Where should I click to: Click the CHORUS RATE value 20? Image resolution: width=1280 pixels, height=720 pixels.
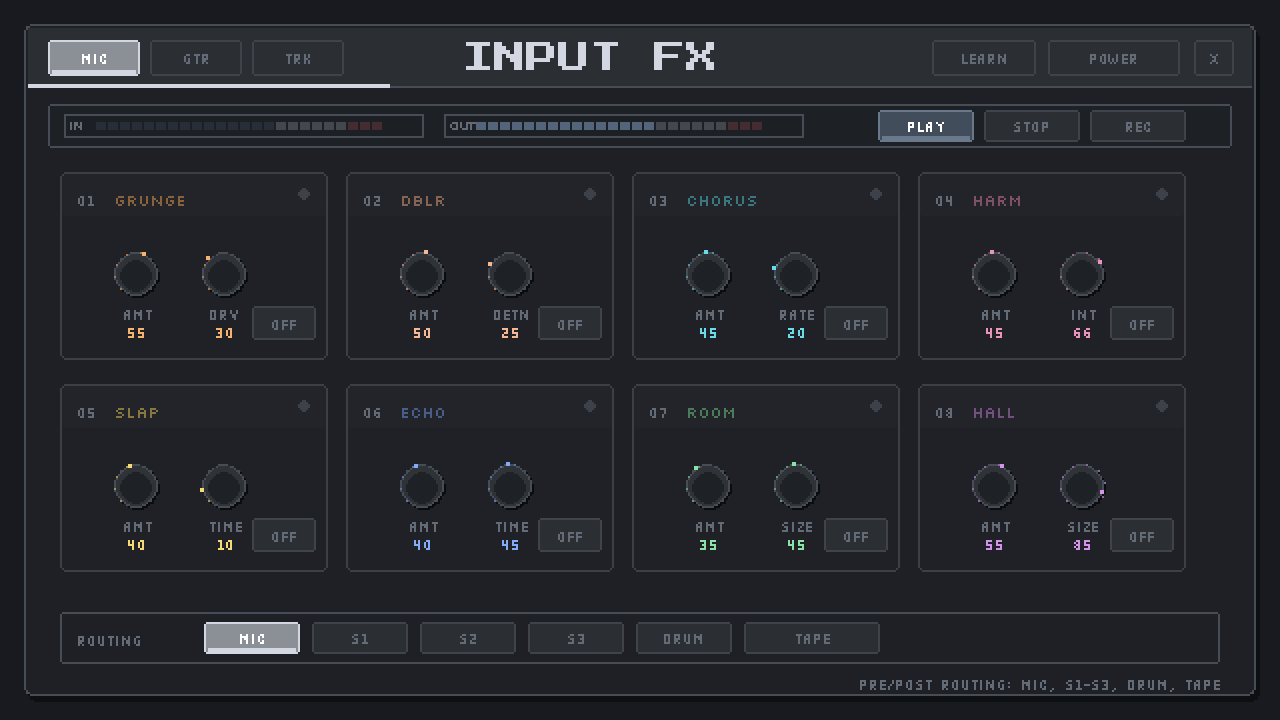796,333
